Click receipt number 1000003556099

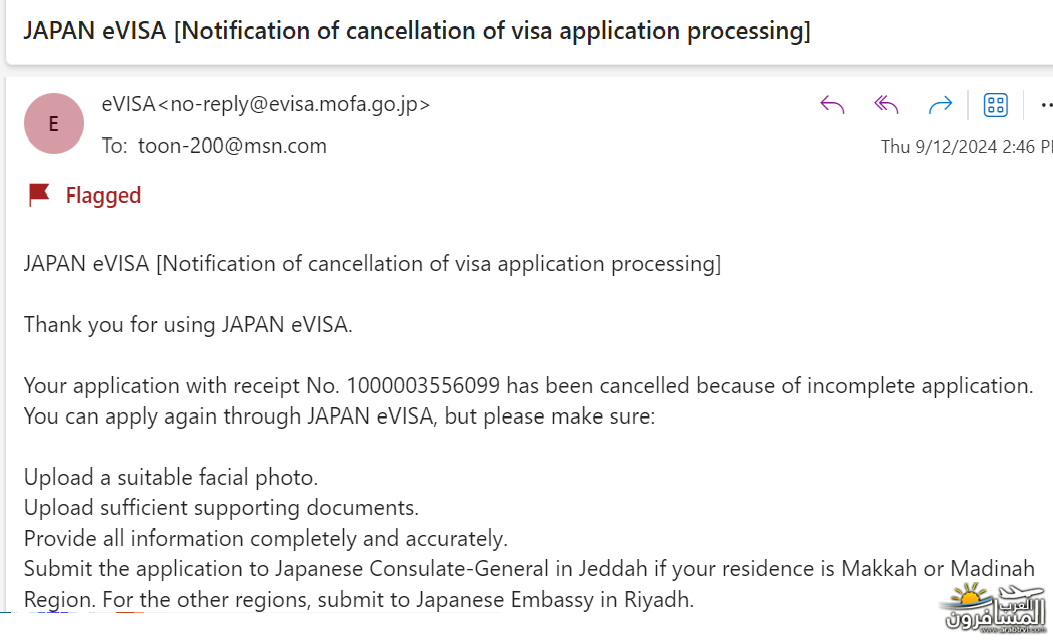tap(423, 385)
